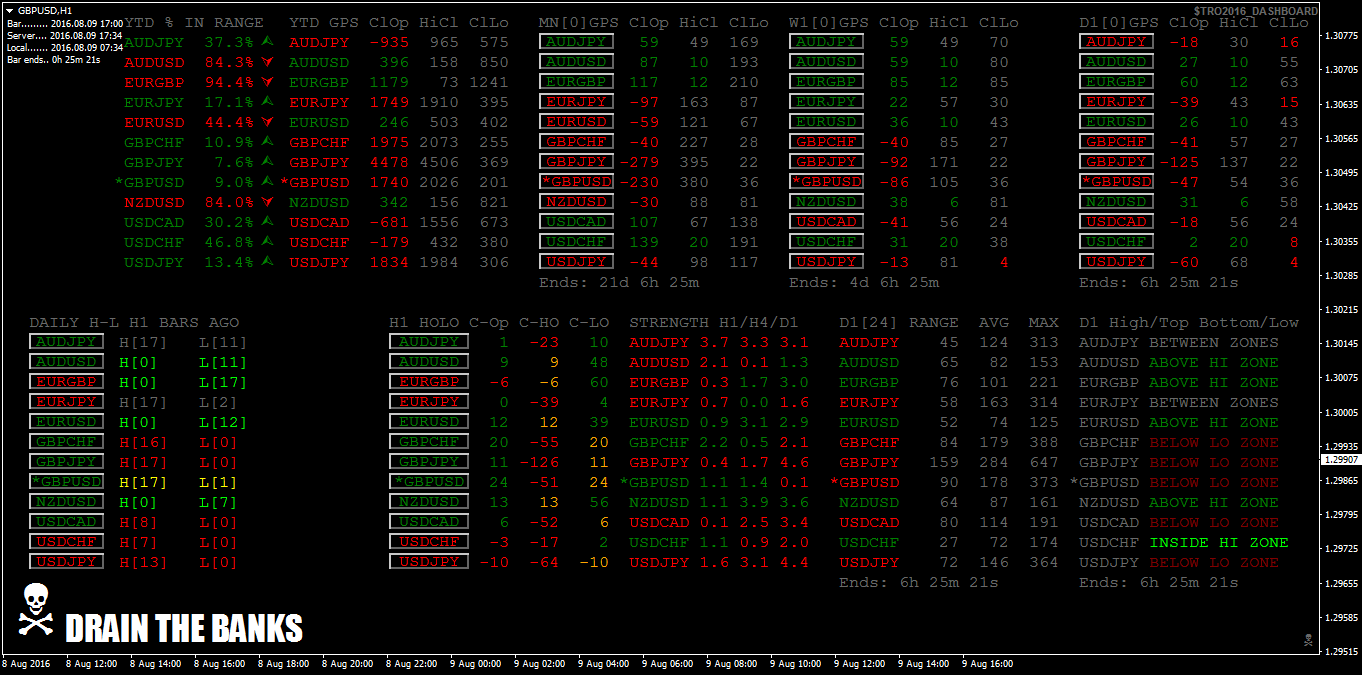Click the red down arrow beside NZDUSD 84.0%
Image resolution: width=1362 pixels, height=675 pixels.
click(267, 202)
